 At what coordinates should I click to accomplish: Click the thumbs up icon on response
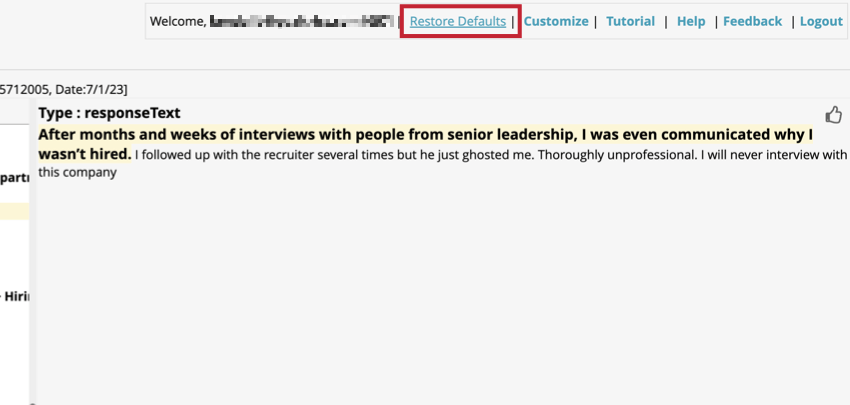[x=834, y=114]
